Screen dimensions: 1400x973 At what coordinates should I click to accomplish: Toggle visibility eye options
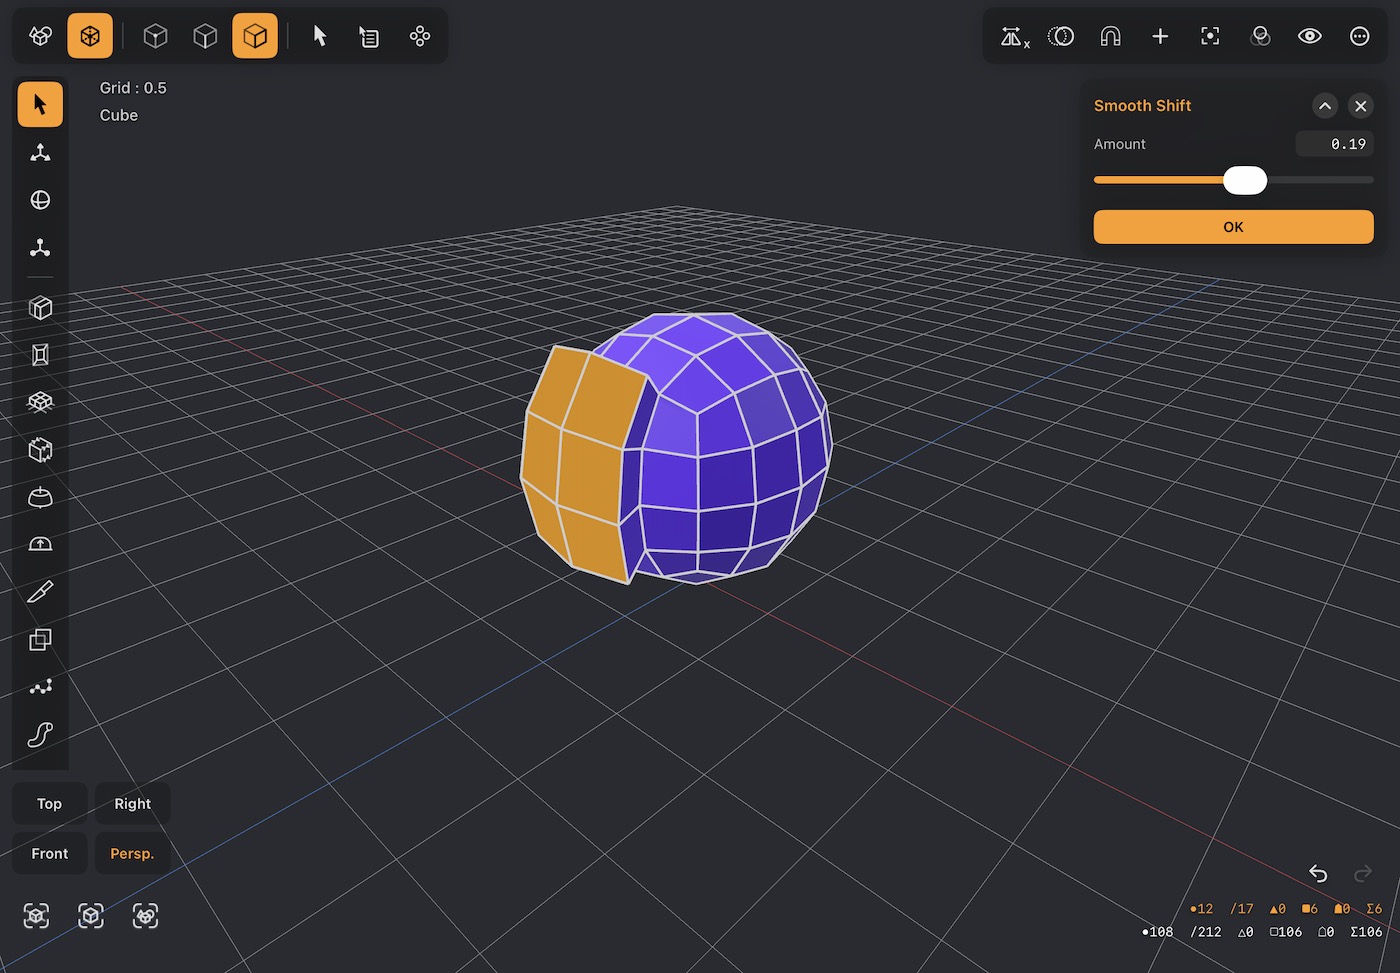[1310, 36]
